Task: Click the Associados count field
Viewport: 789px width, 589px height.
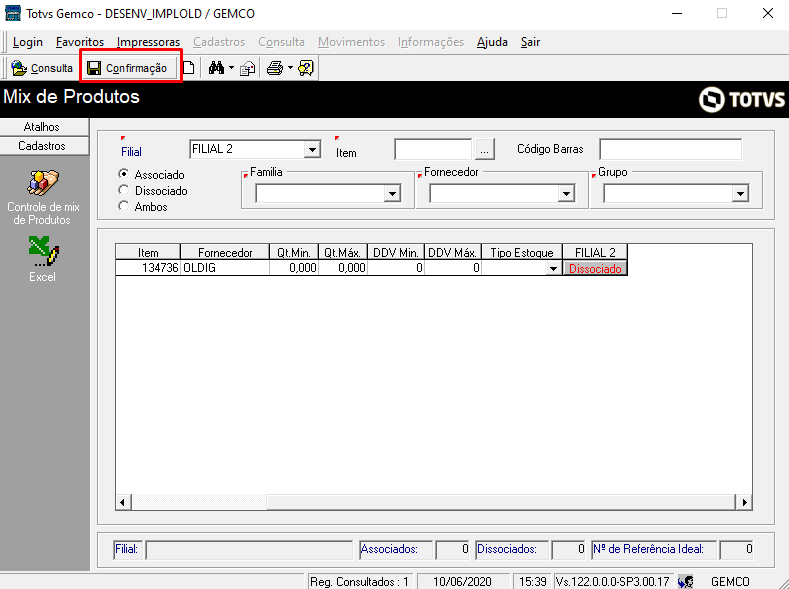Action: point(453,550)
